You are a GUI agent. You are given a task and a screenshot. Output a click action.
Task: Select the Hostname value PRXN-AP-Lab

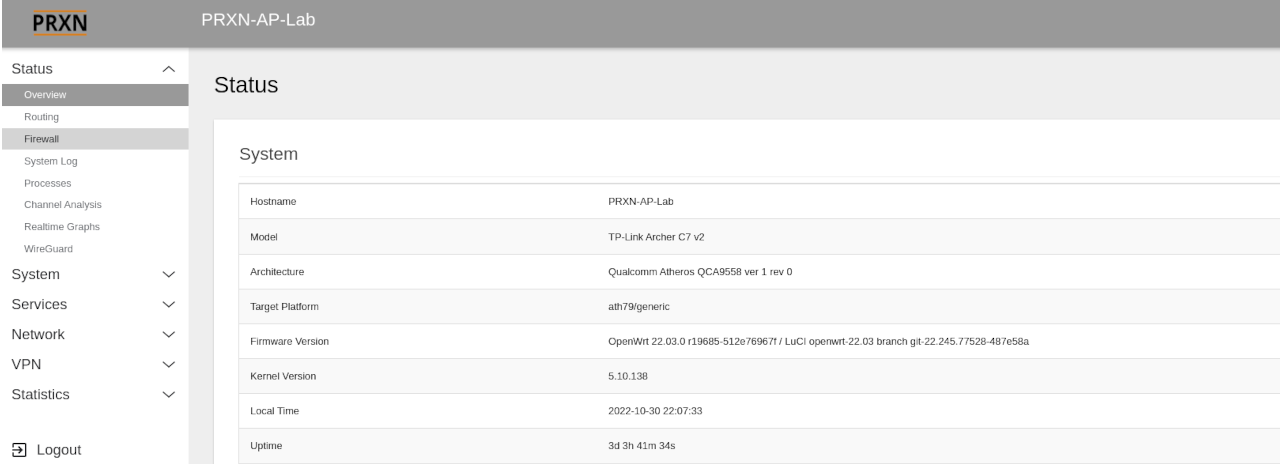(640, 201)
